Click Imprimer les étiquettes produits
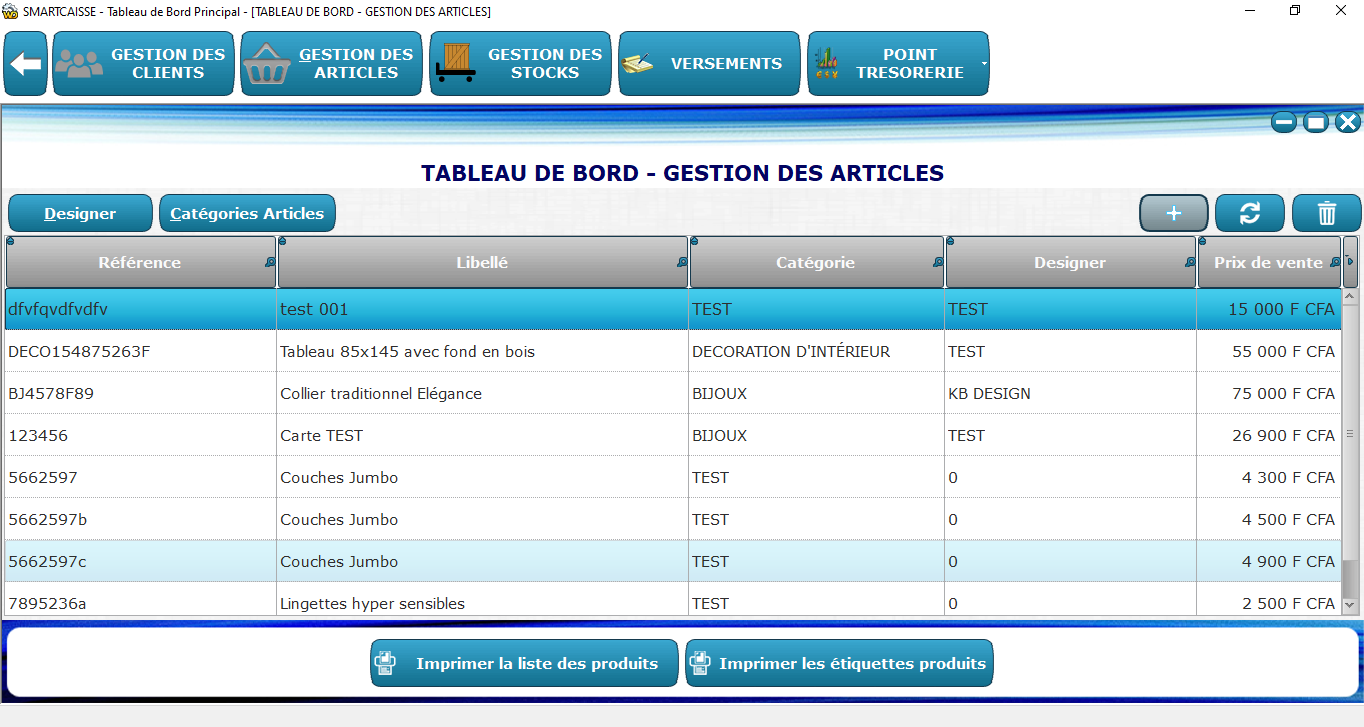The image size is (1364, 727). (x=839, y=663)
